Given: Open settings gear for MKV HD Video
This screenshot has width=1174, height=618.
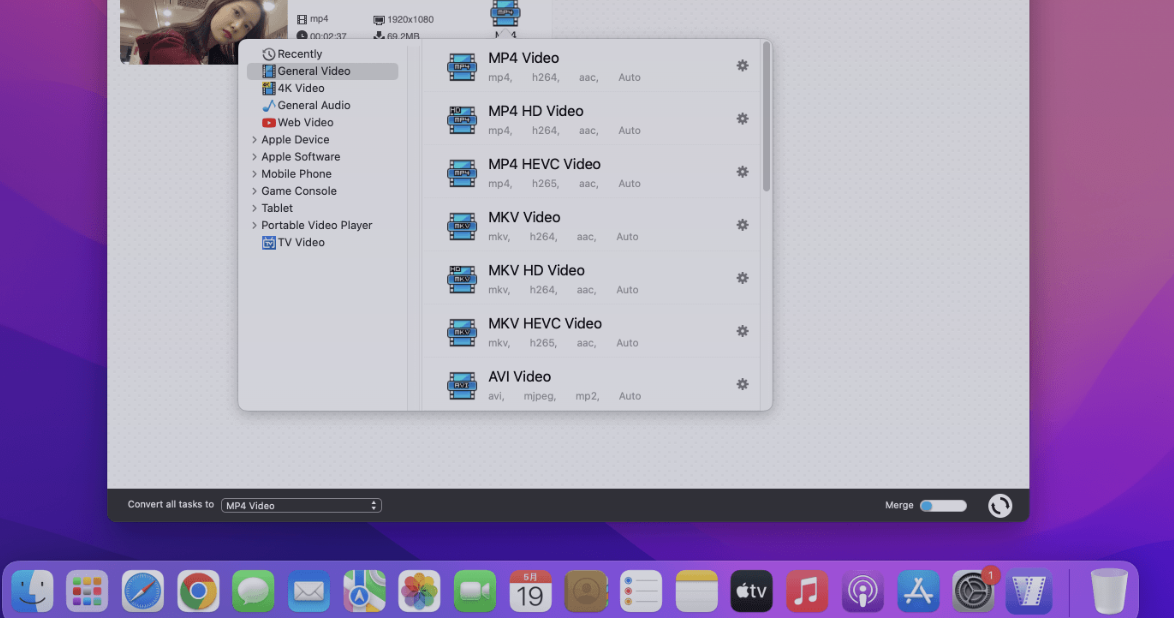Looking at the screenshot, I should 742,279.
